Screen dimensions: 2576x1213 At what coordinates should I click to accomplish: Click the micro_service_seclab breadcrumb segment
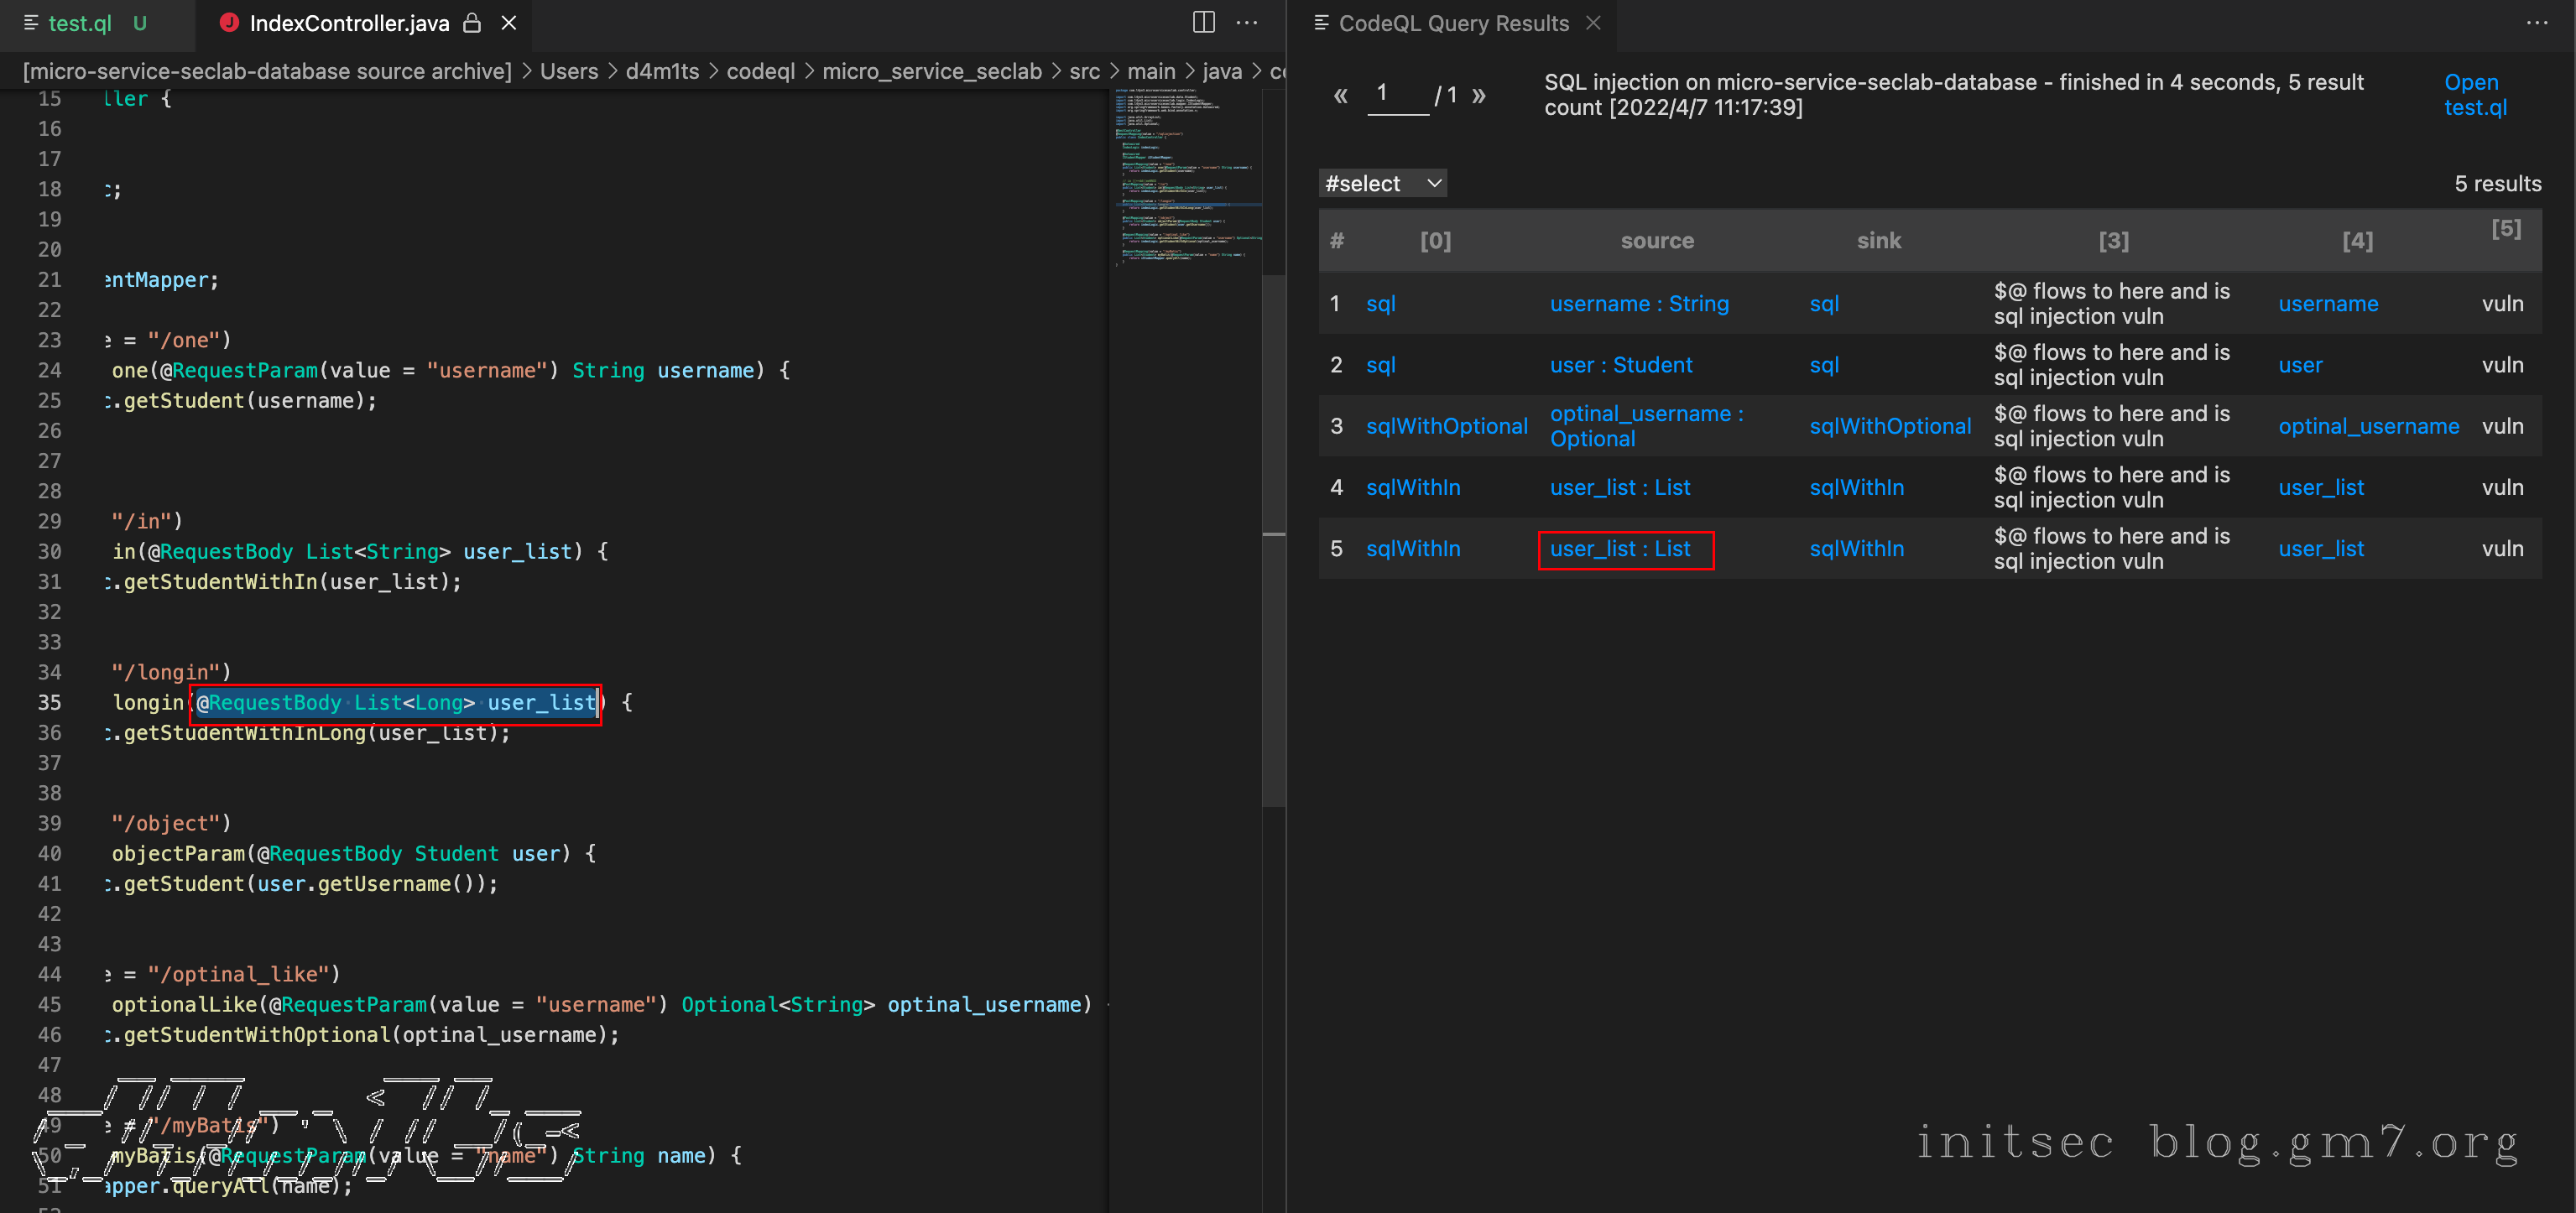932,71
